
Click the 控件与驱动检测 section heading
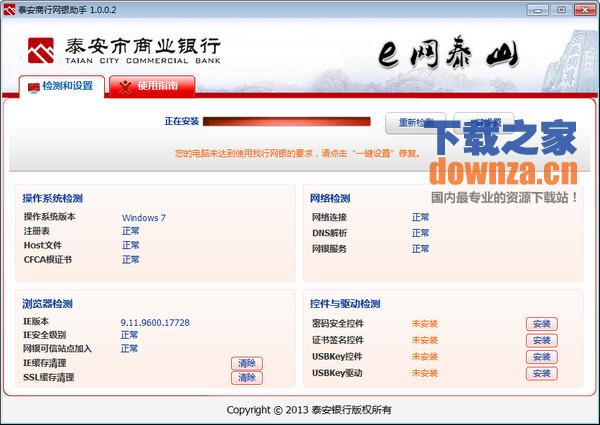pos(345,304)
